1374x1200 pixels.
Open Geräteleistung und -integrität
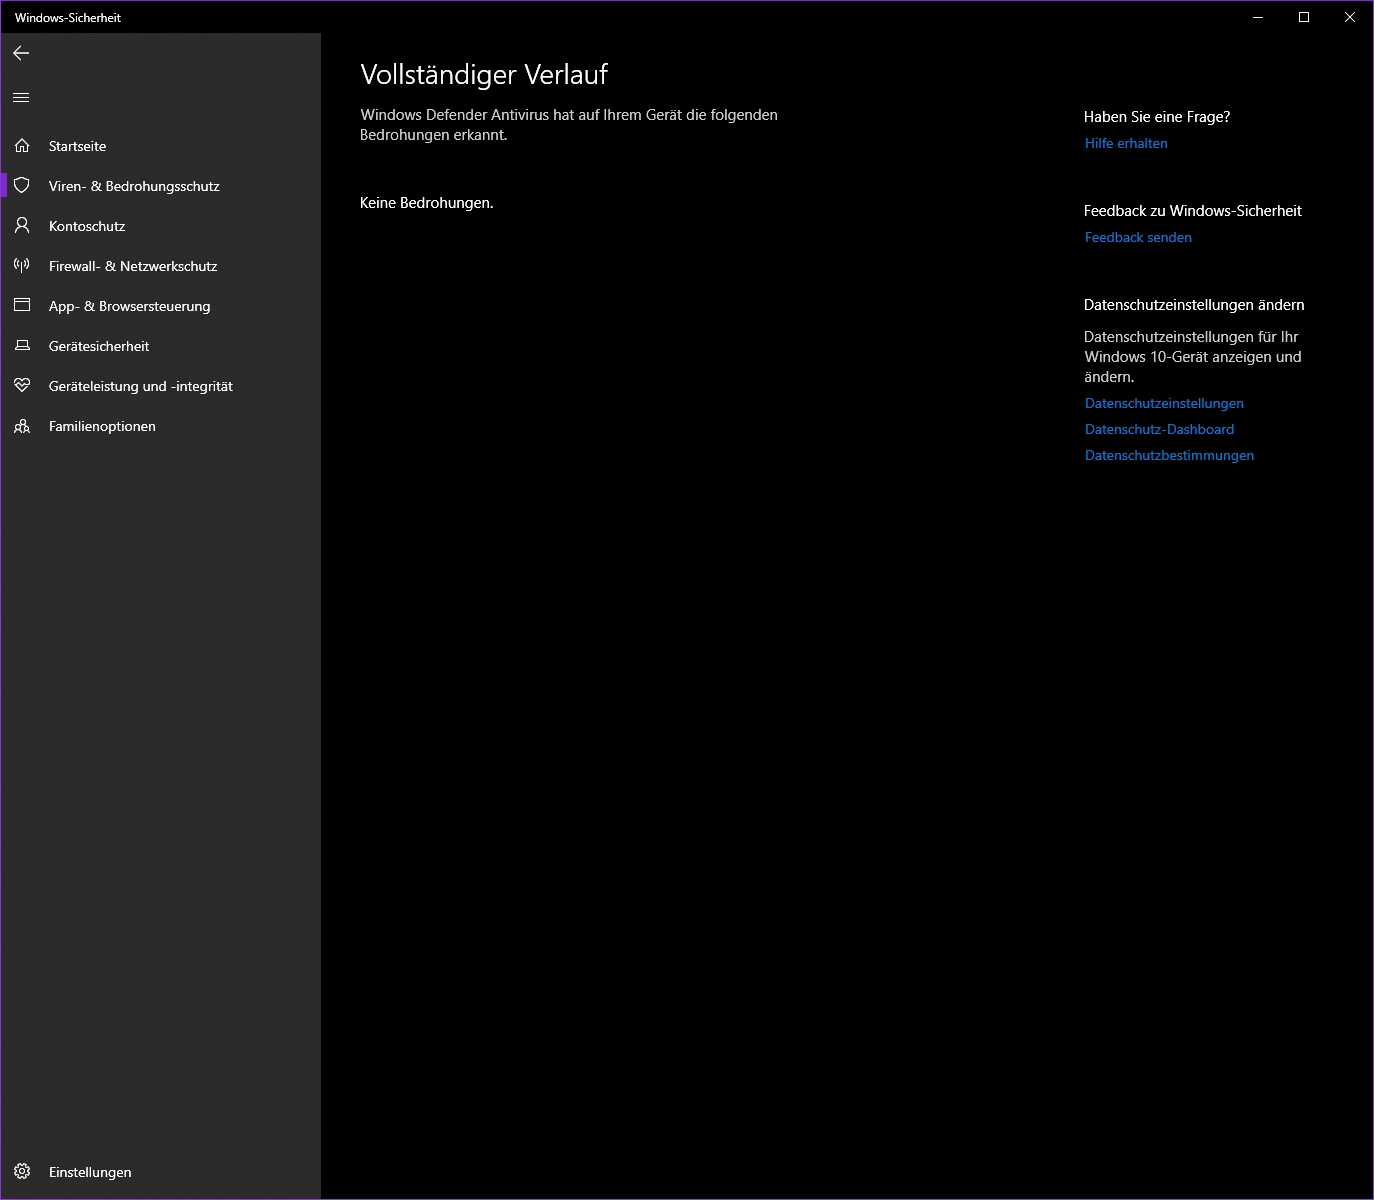point(160,386)
